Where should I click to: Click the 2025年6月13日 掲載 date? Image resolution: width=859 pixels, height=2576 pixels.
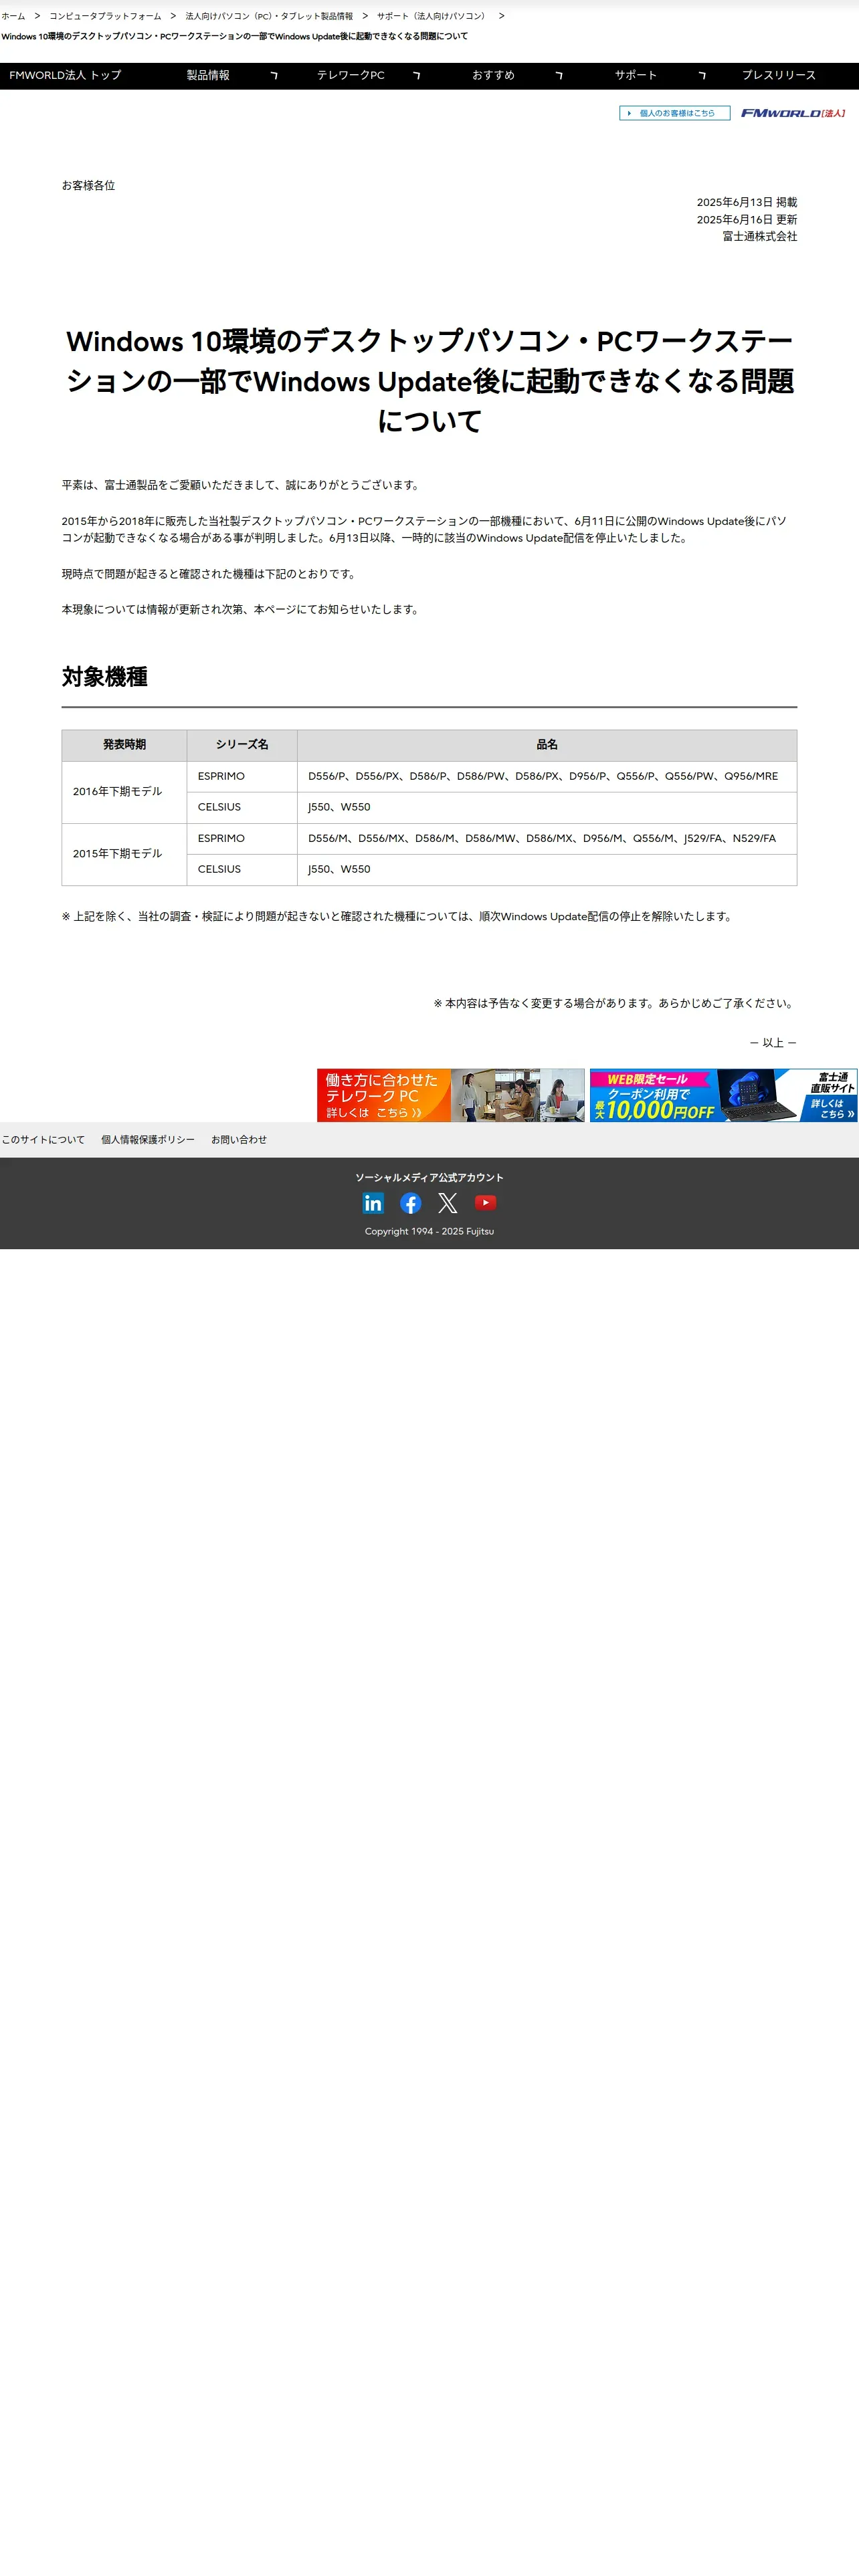click(747, 202)
